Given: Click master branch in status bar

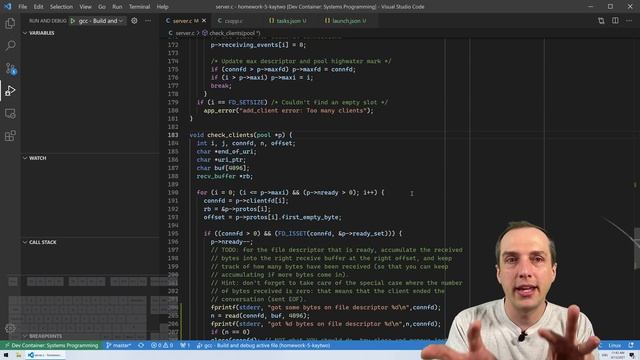Looking at the screenshot, I should click(118, 345).
